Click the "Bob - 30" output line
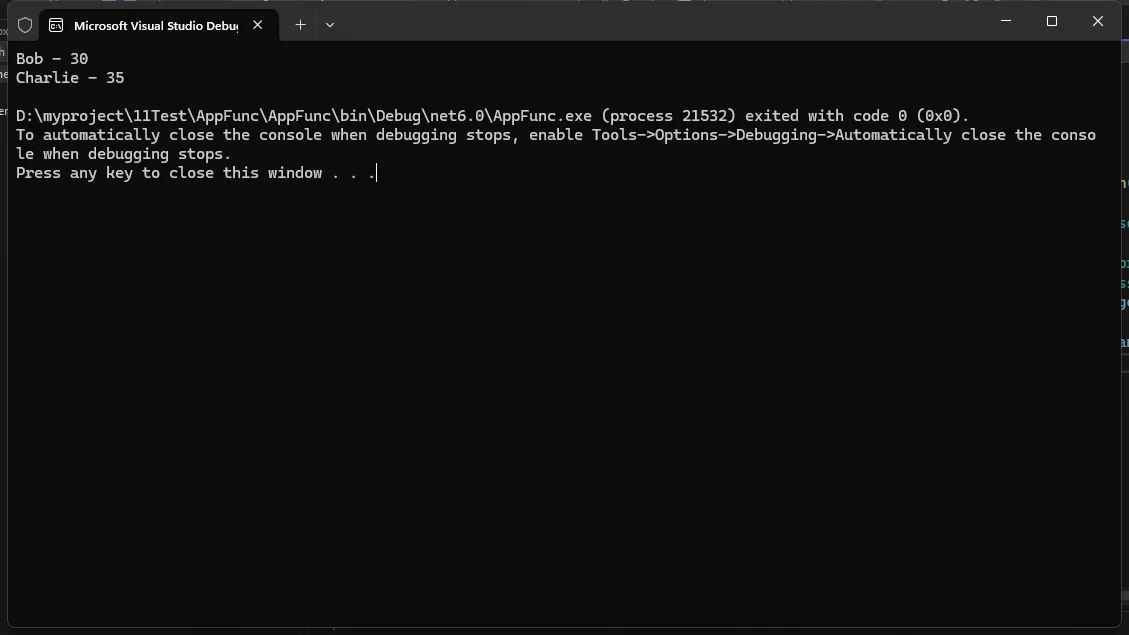Image resolution: width=1129 pixels, height=635 pixels. coord(52,59)
